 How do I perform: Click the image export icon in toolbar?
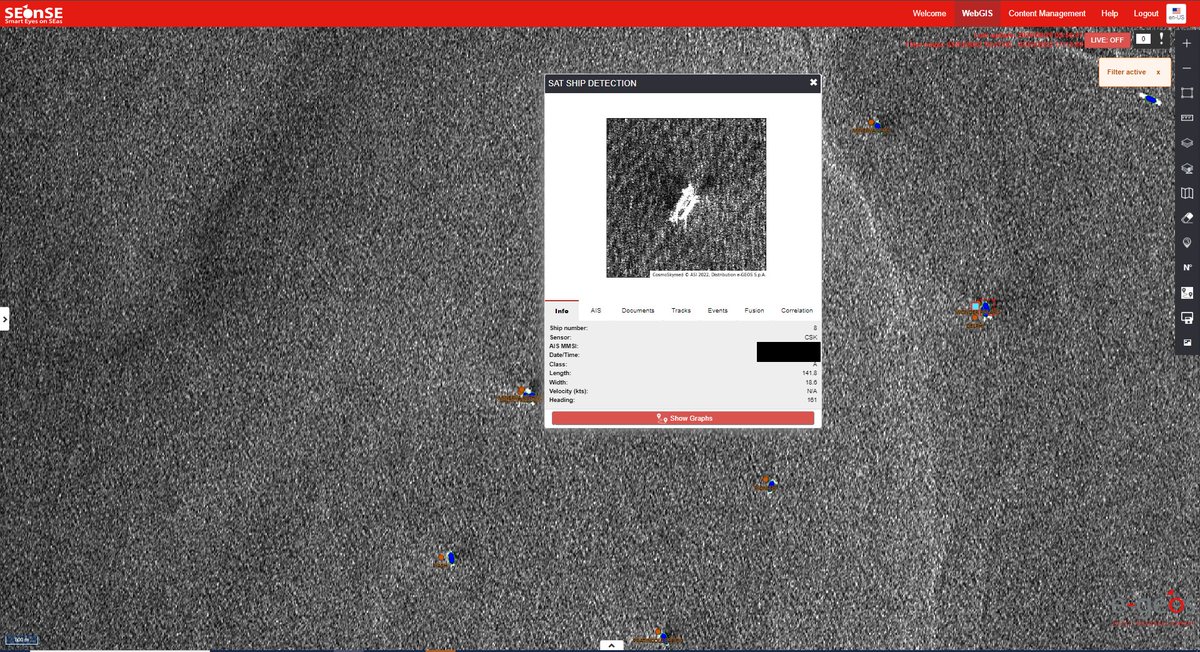point(1187,343)
